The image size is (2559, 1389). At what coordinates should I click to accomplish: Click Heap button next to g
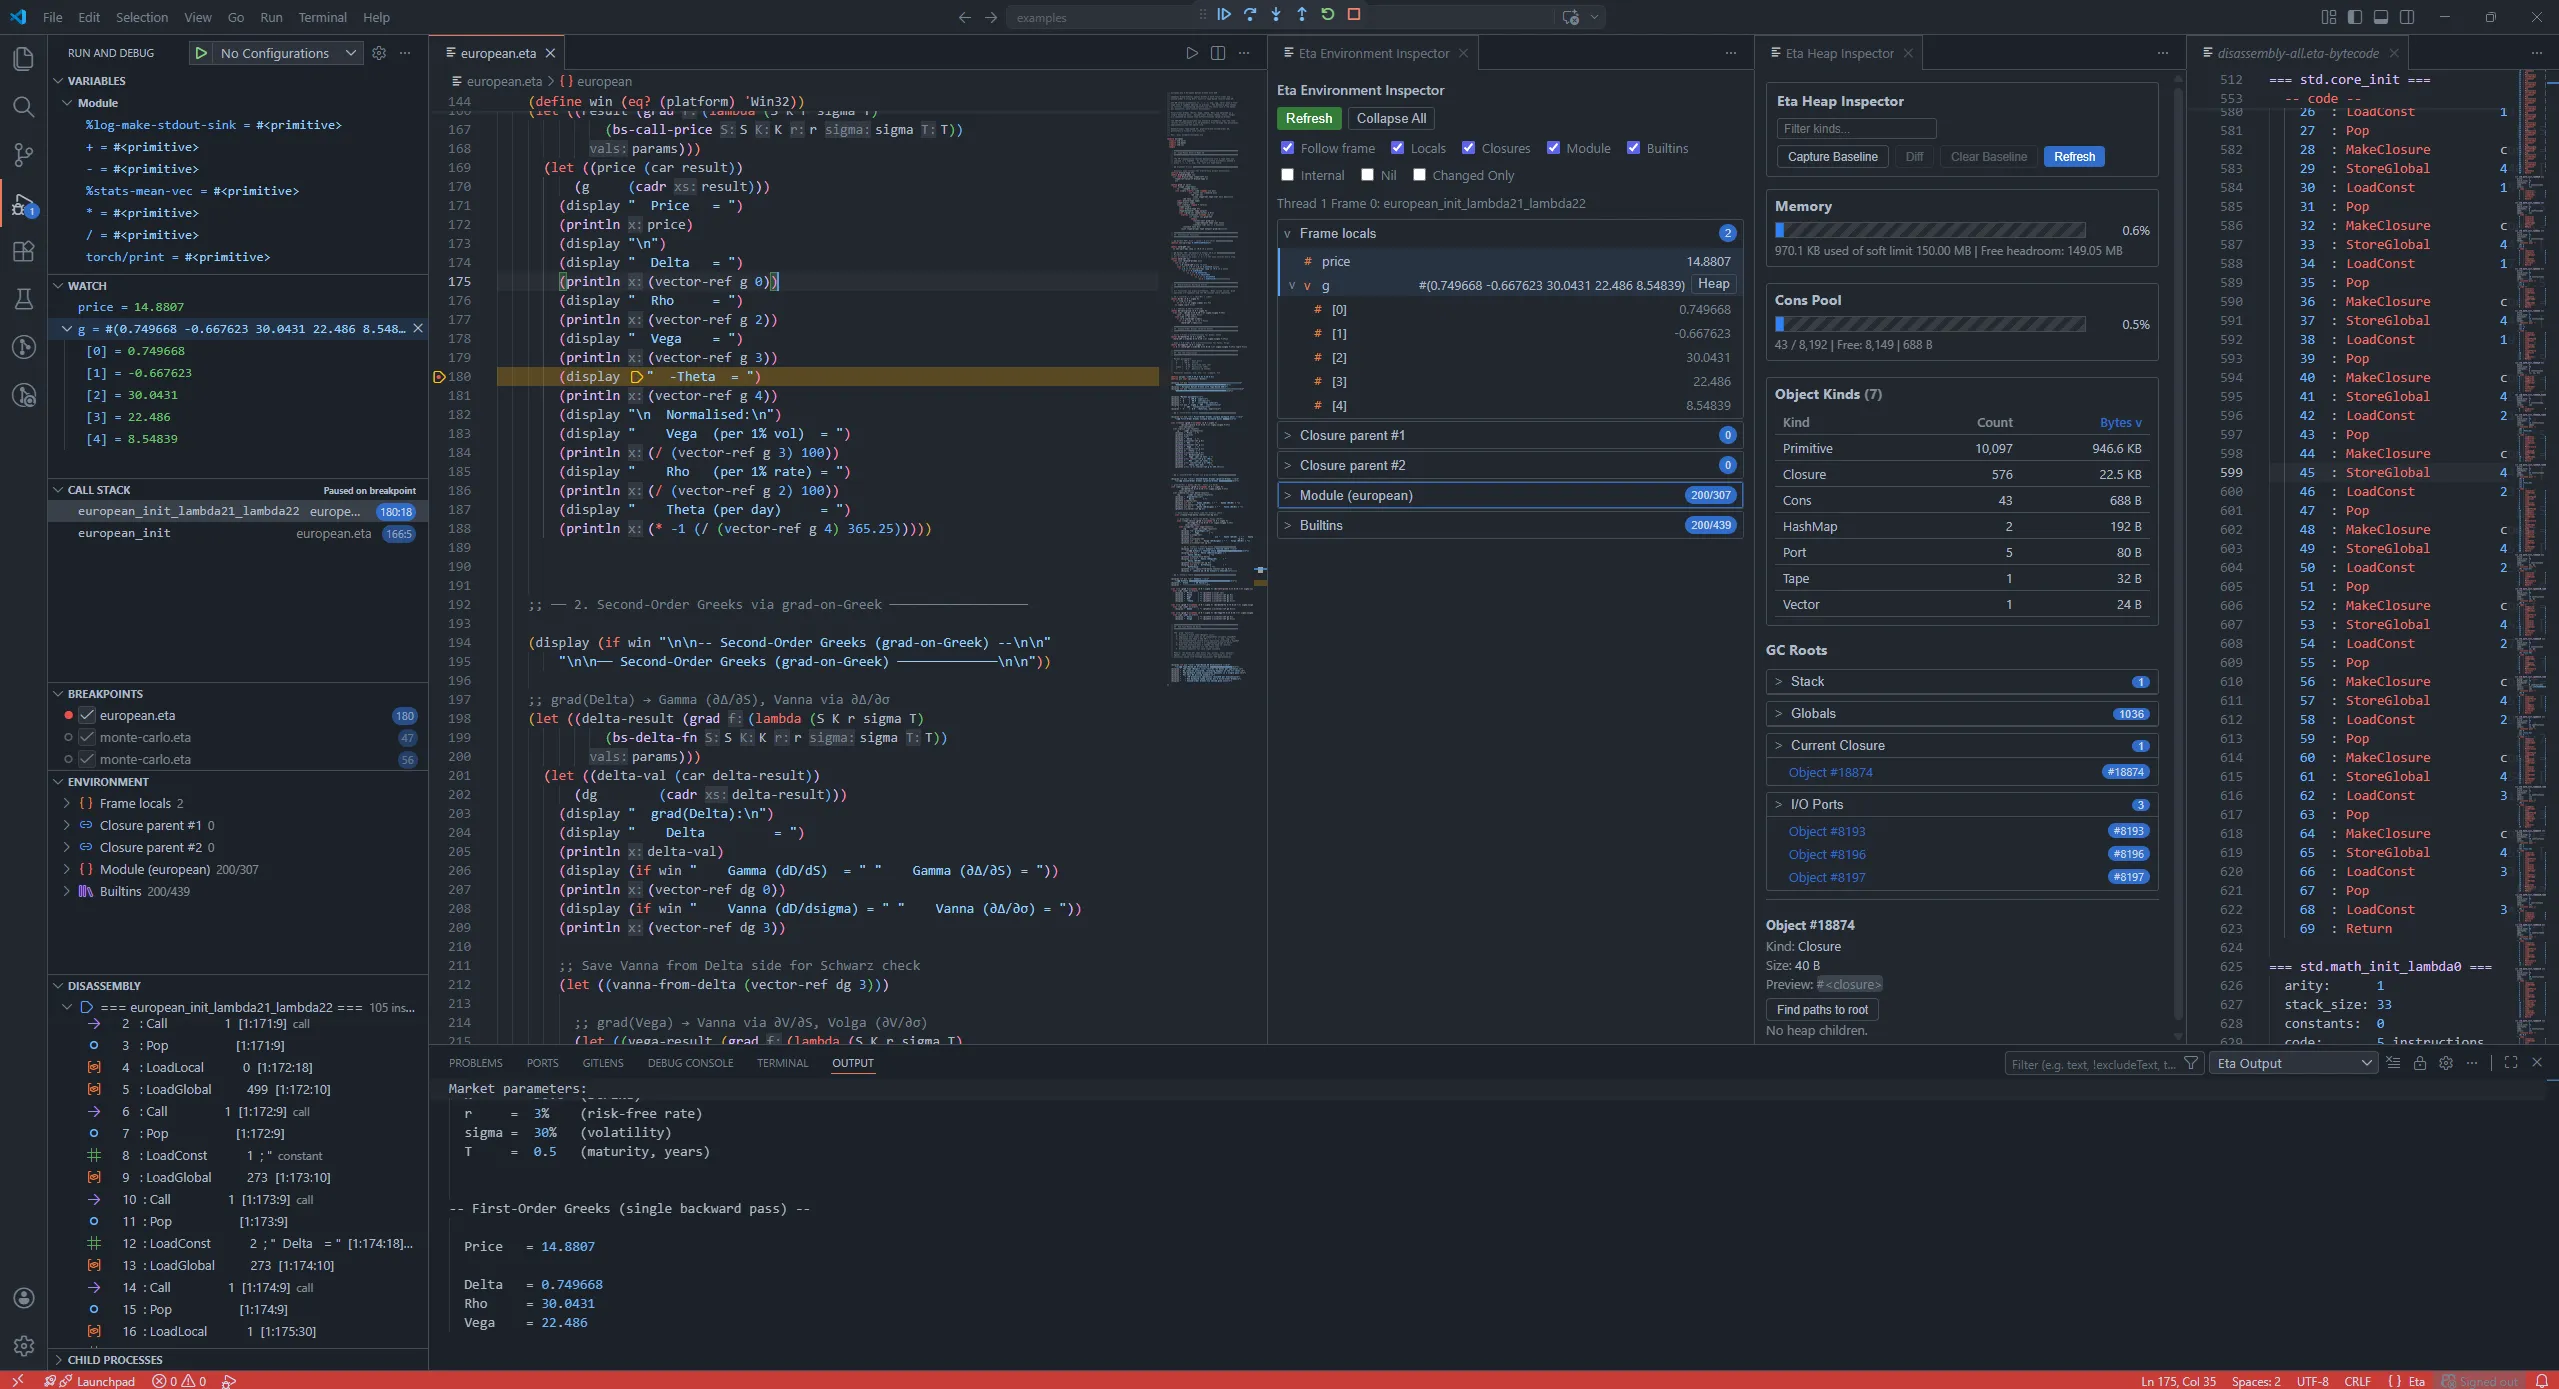click(1713, 285)
